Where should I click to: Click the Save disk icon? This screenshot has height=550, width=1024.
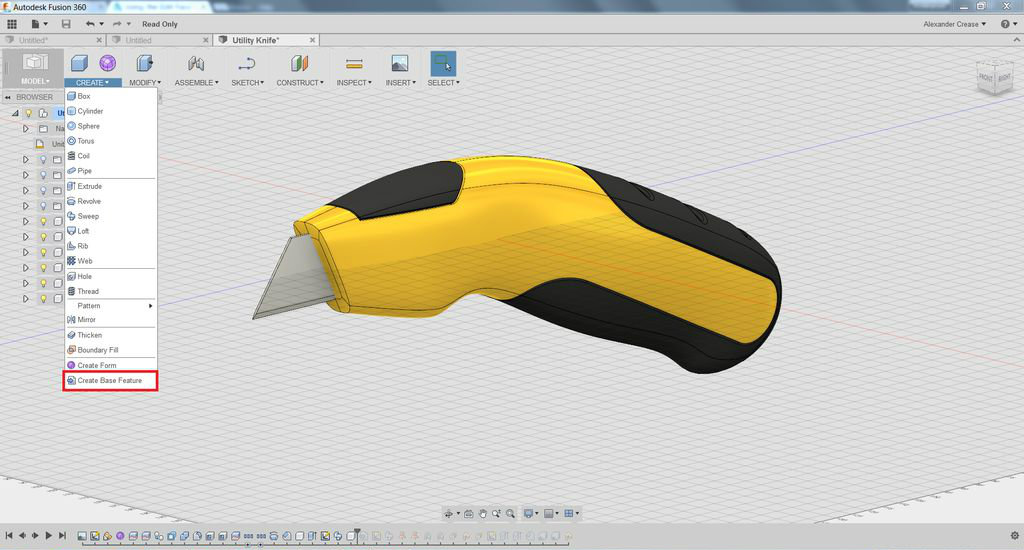pyautogui.click(x=66, y=24)
